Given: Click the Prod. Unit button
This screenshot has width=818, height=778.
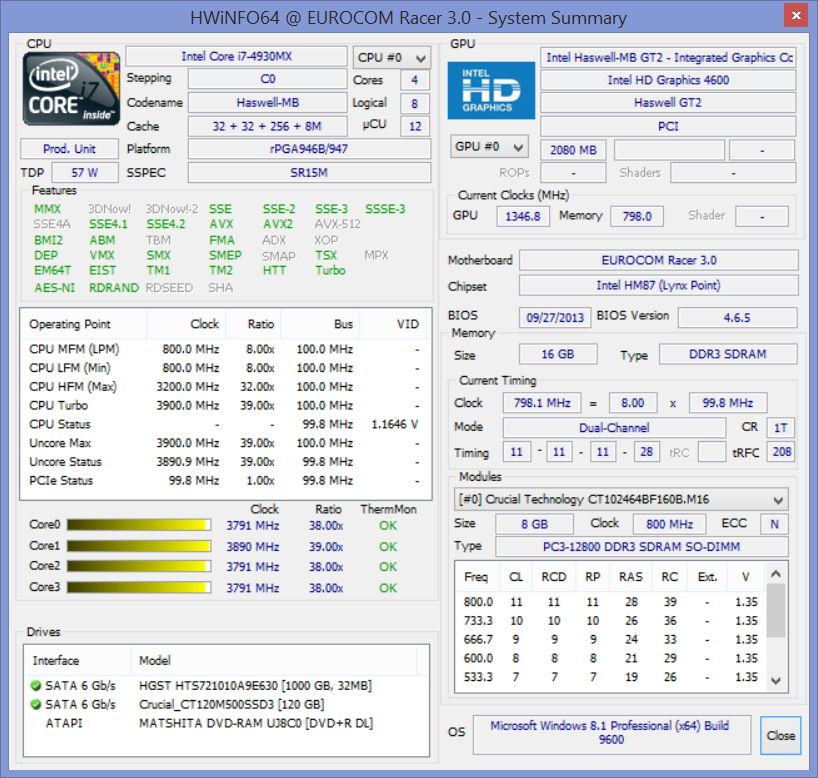Looking at the screenshot, I should tap(69, 149).
